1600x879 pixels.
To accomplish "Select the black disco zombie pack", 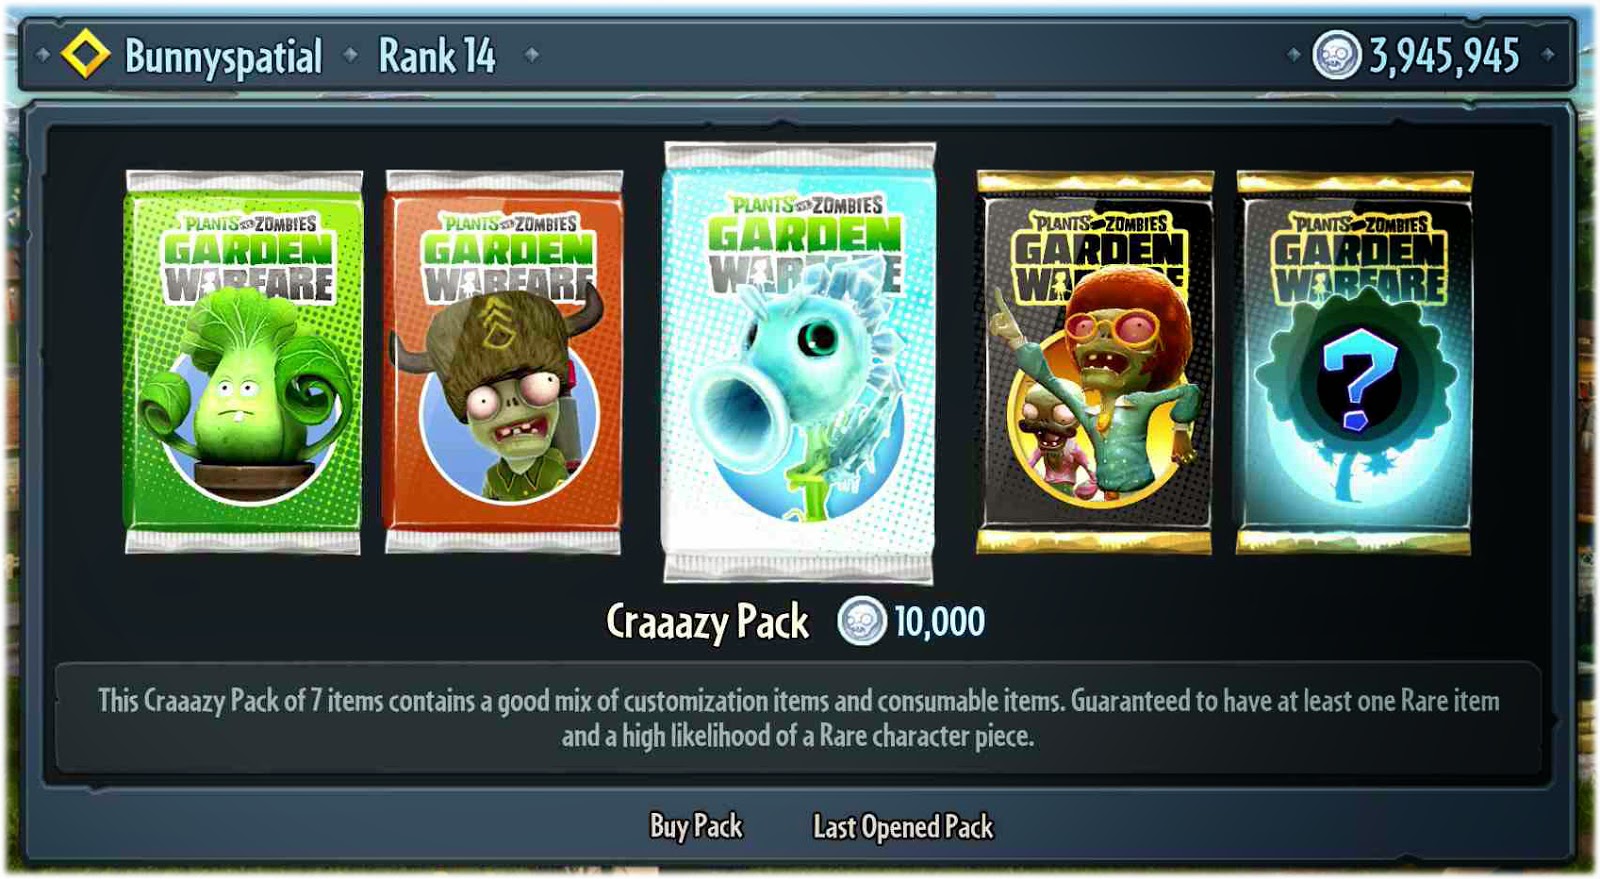I will click(1095, 362).
